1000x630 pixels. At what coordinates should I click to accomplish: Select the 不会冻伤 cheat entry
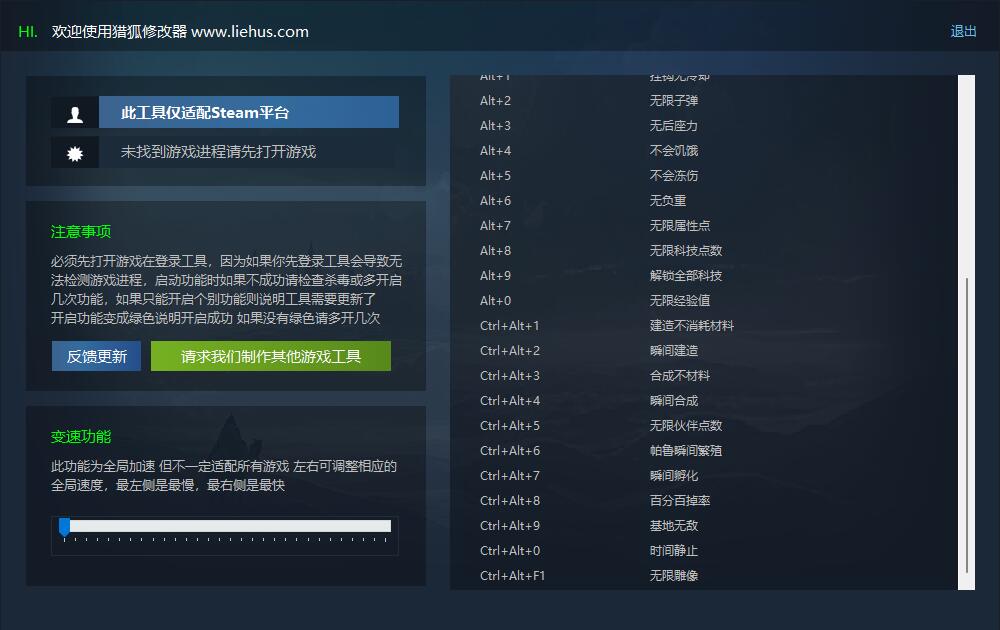coord(673,175)
